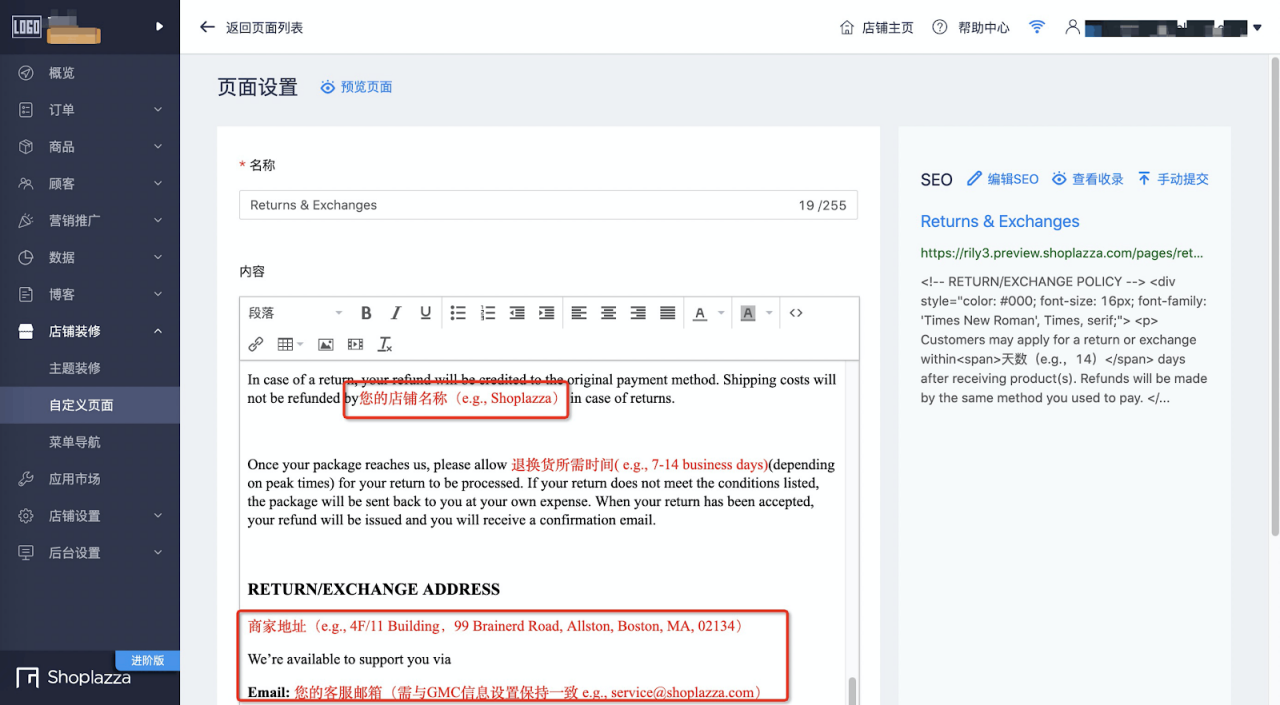Justify the text alignment

tap(668, 313)
